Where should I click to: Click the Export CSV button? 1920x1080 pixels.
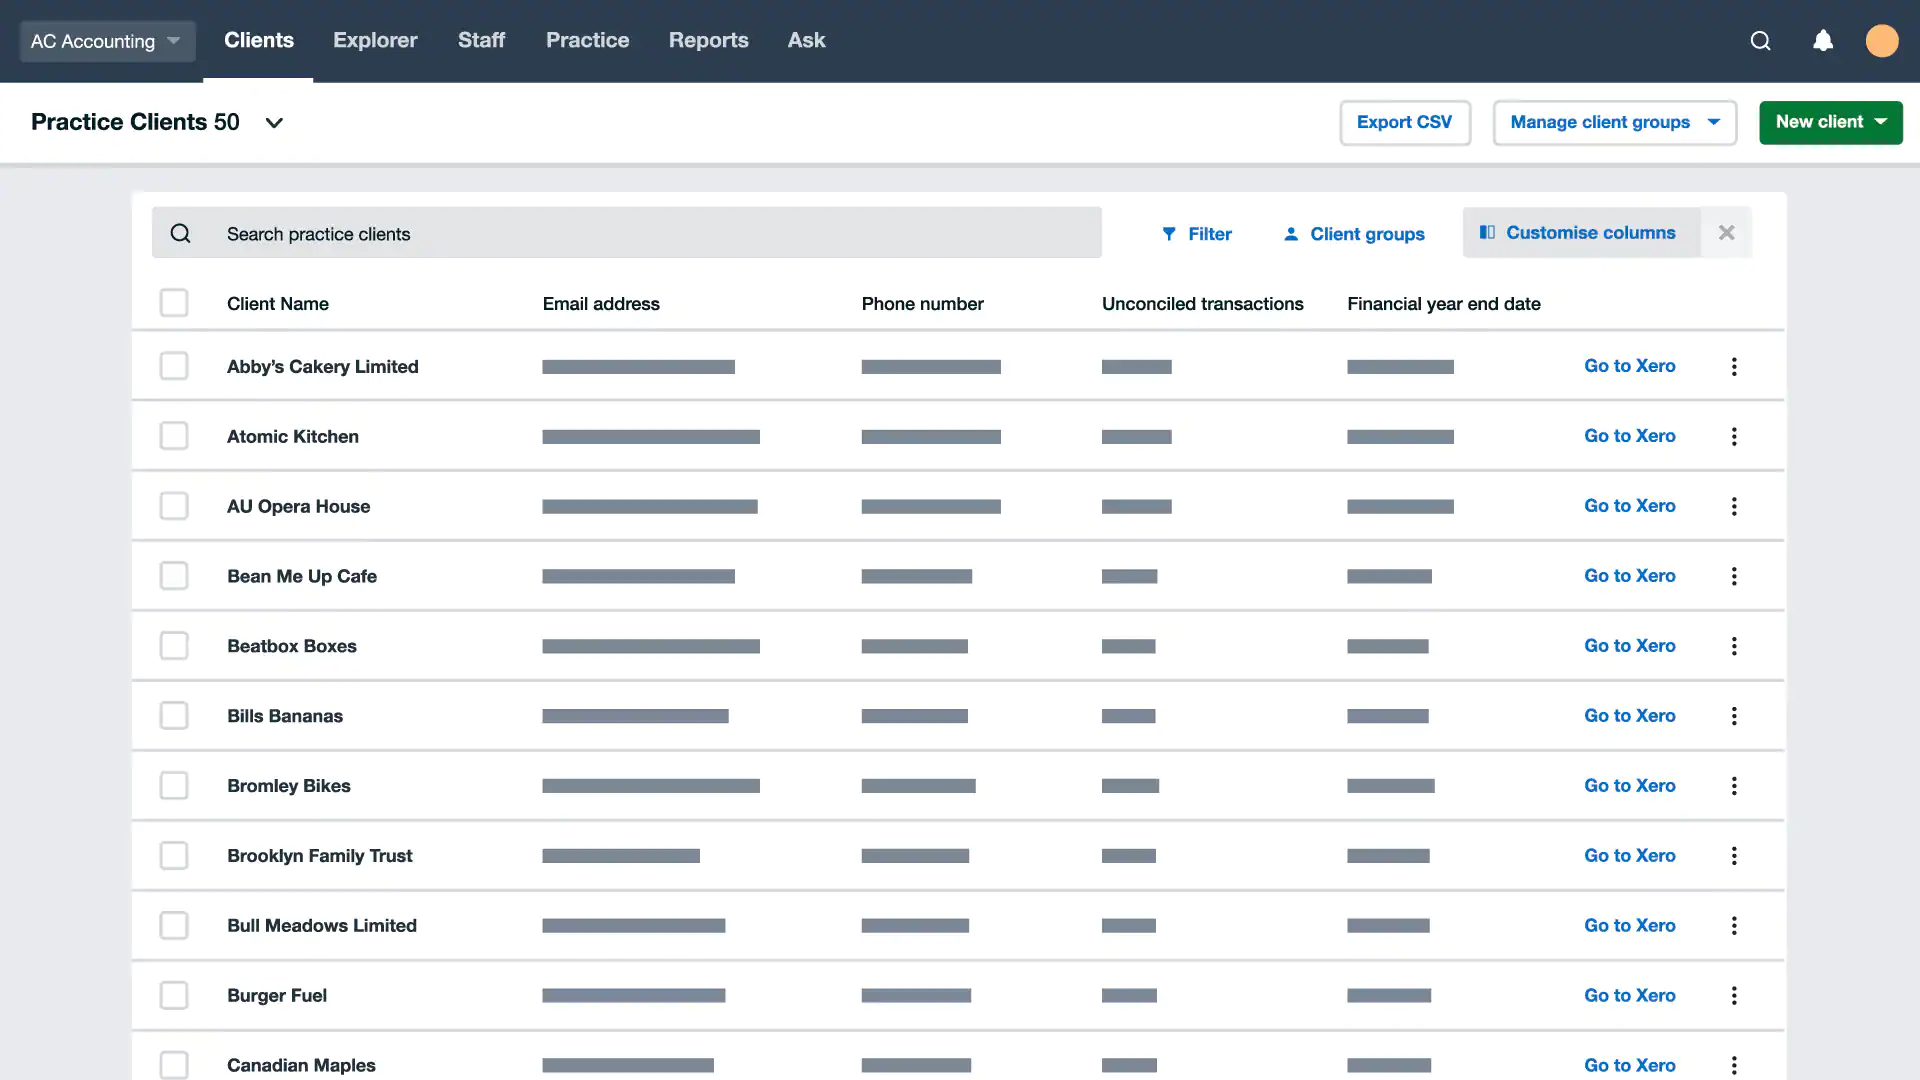tap(1404, 122)
